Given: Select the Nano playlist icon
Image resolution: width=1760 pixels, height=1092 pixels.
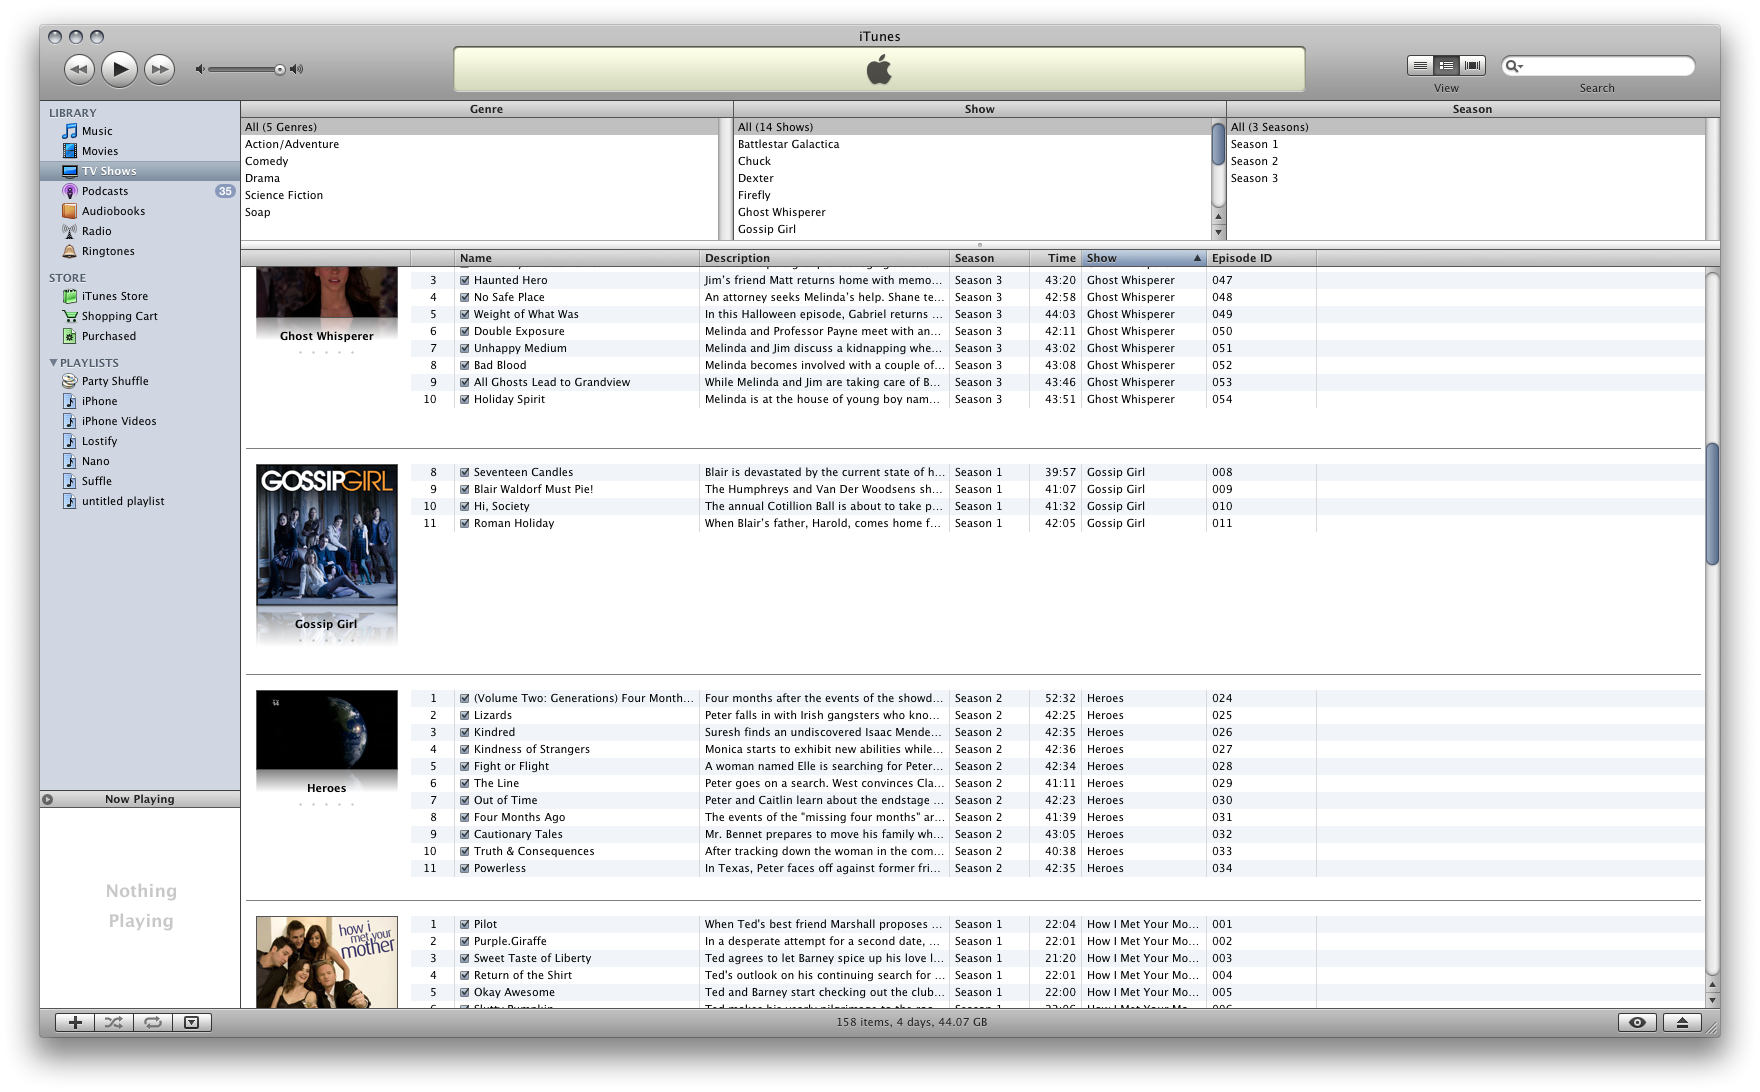Looking at the screenshot, I should (69, 461).
